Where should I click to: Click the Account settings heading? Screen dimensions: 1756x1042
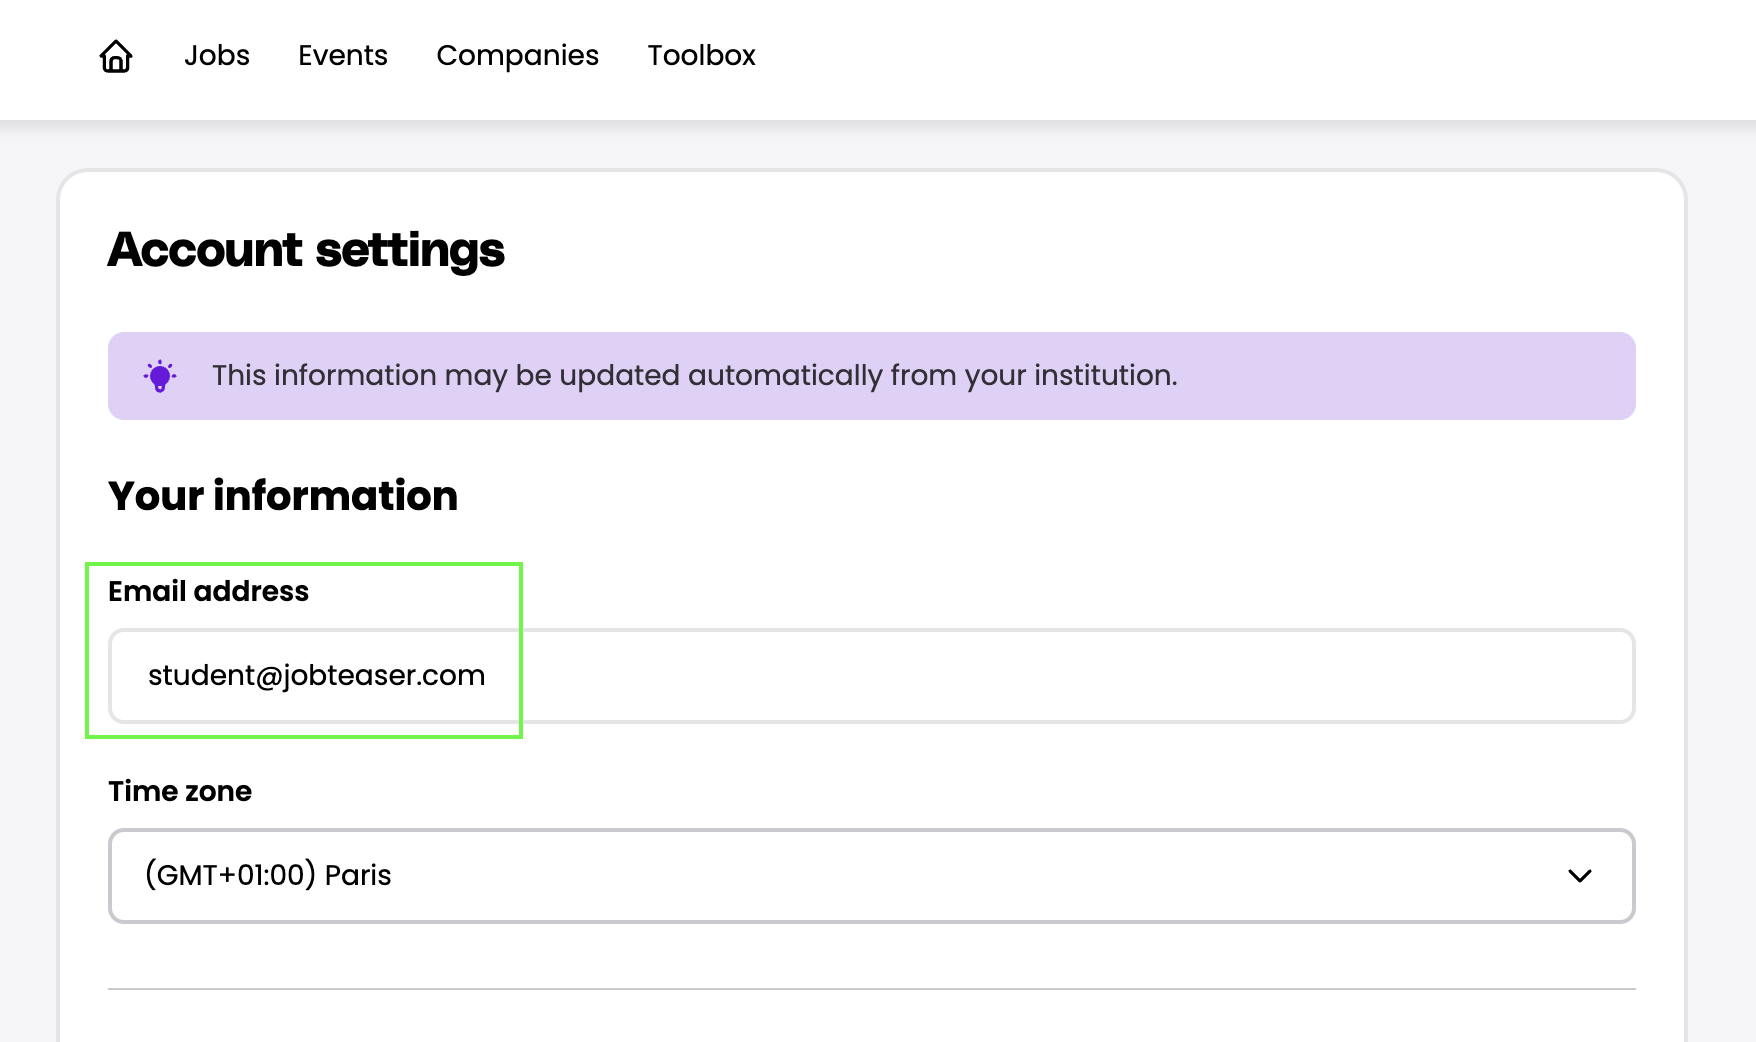tap(306, 250)
